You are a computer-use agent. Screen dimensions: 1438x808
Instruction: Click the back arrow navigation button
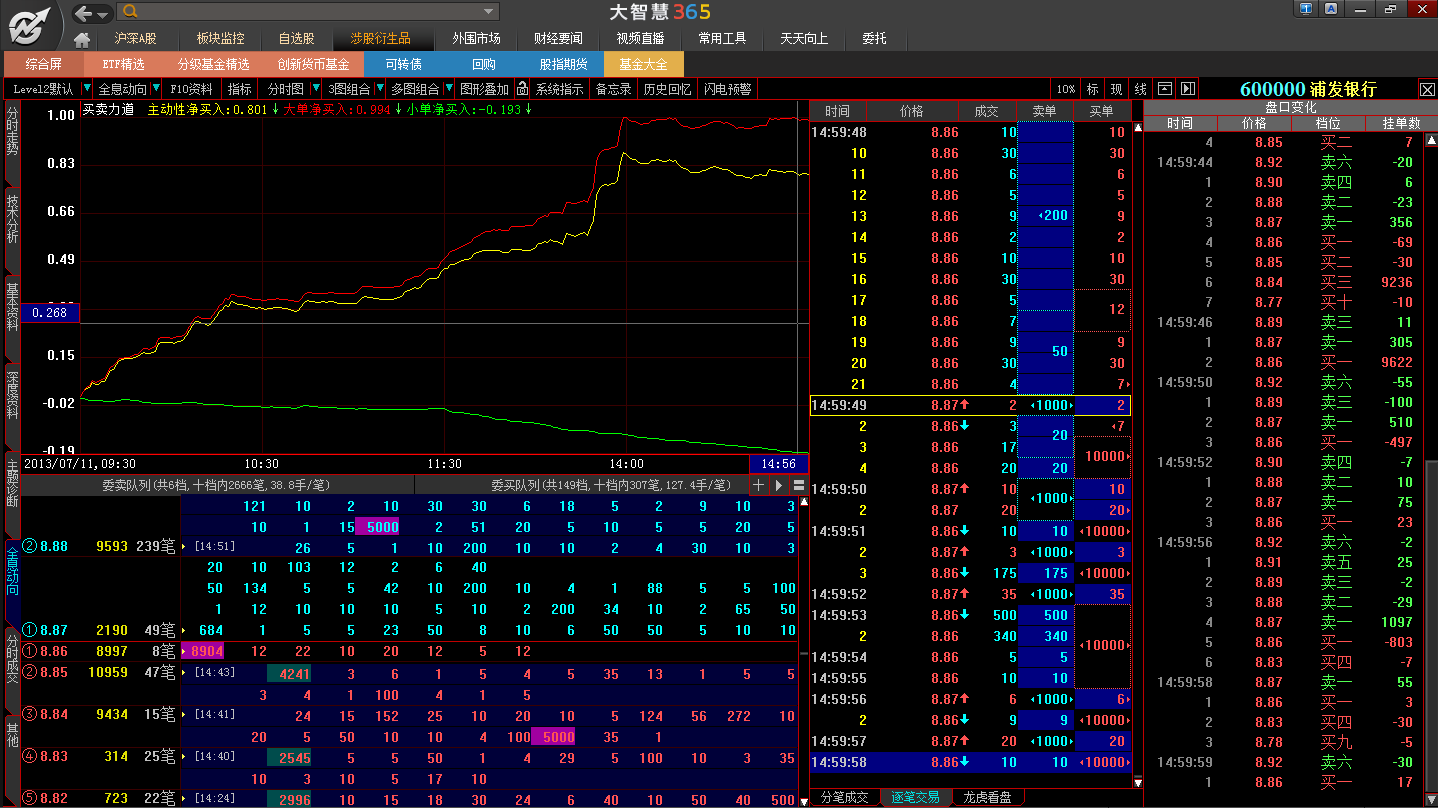[85, 12]
